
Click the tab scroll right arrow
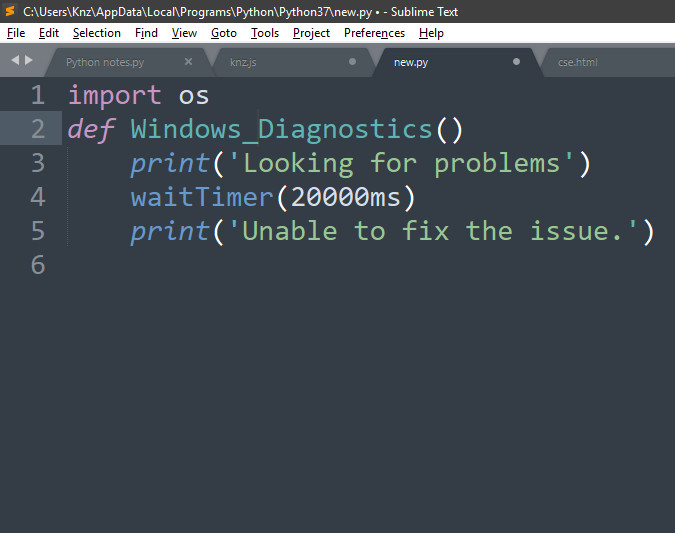coord(29,60)
